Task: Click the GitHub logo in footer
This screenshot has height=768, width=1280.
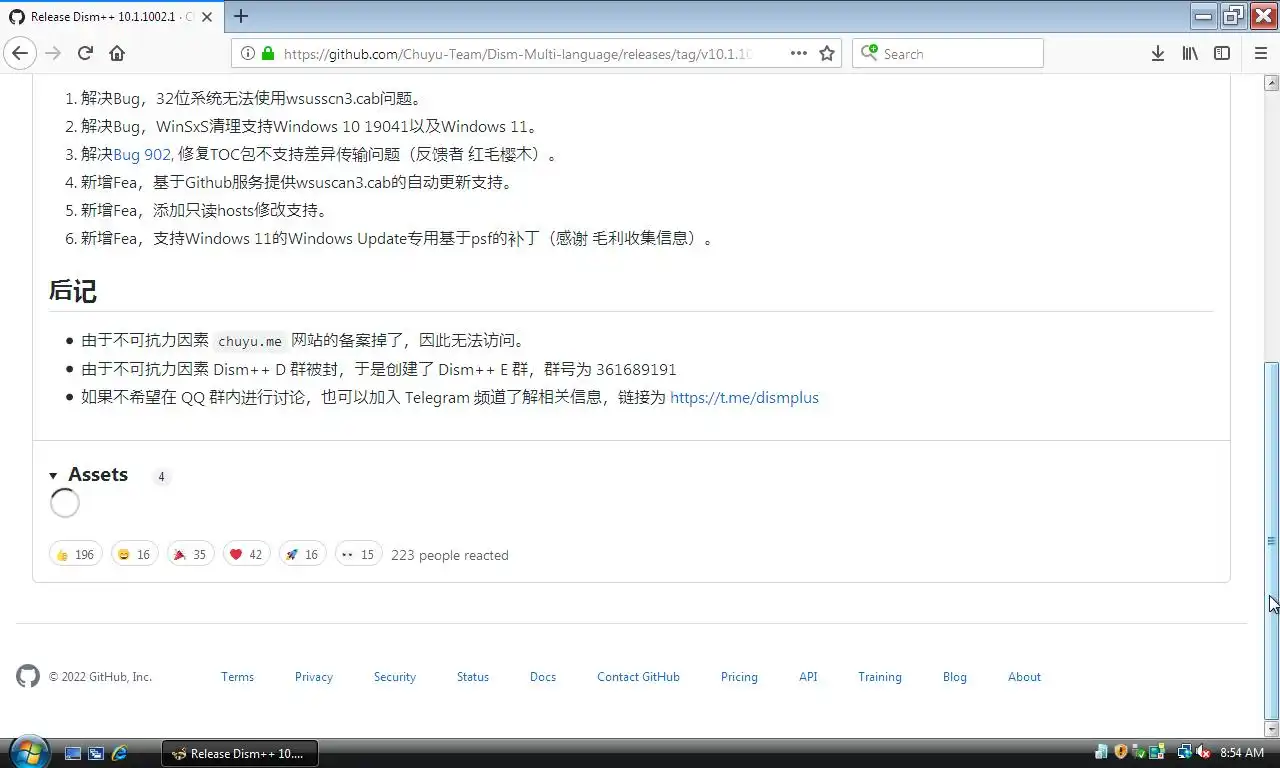Action: click(x=28, y=676)
